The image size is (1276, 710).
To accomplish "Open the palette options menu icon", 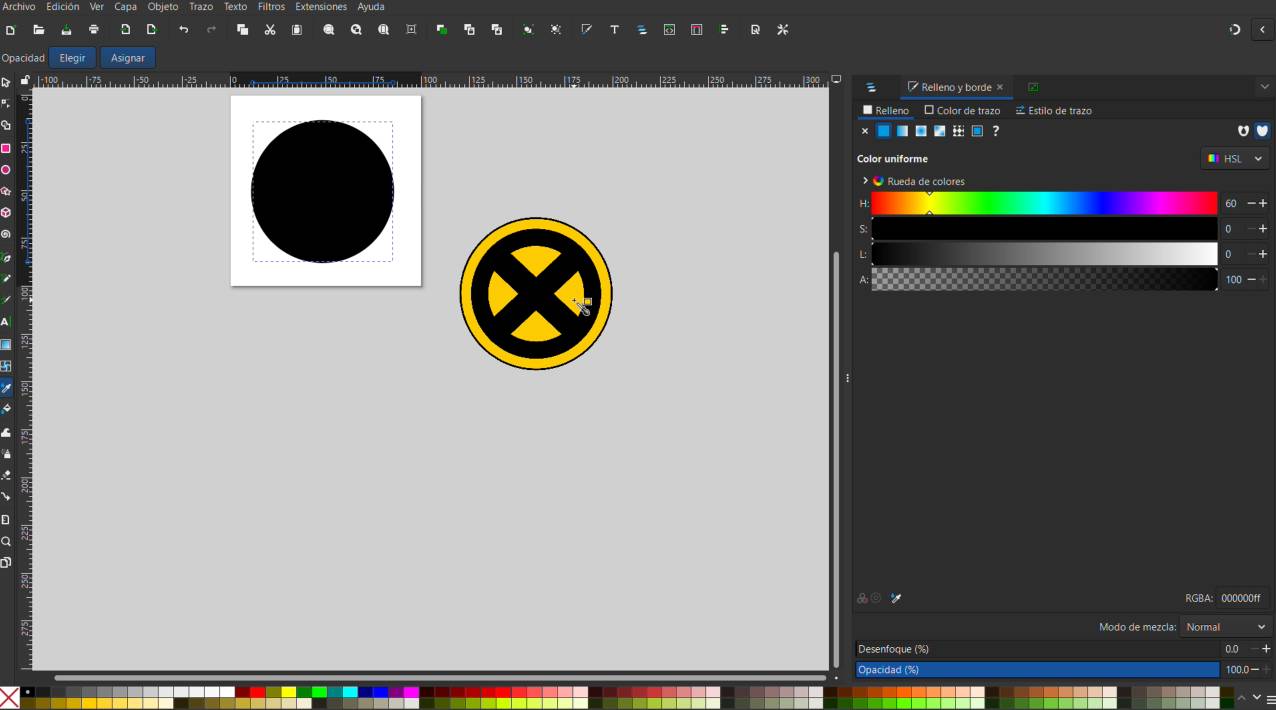I will click(1270, 698).
